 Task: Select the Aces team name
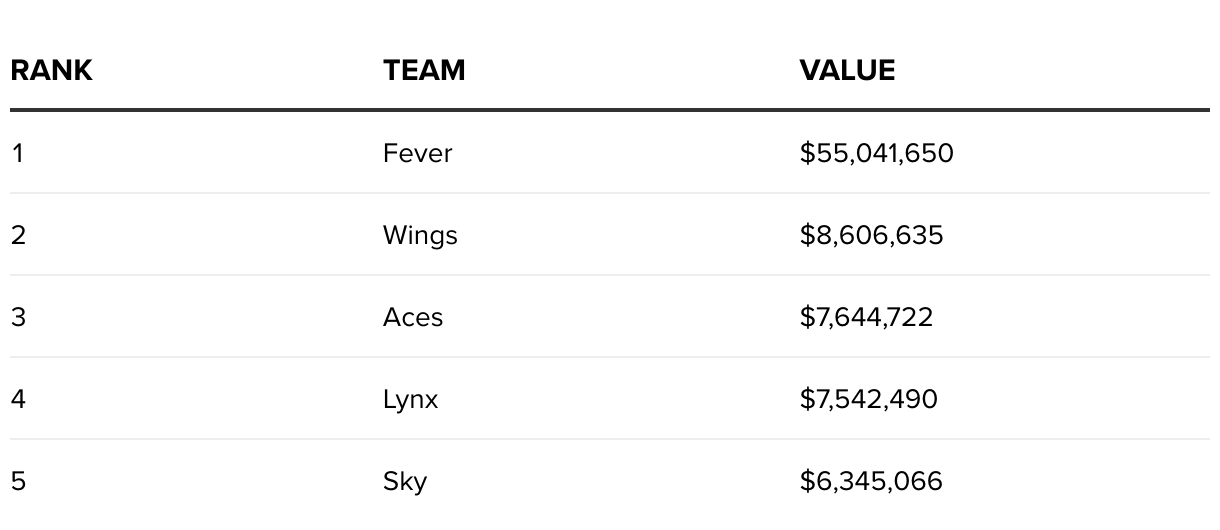tap(413, 317)
